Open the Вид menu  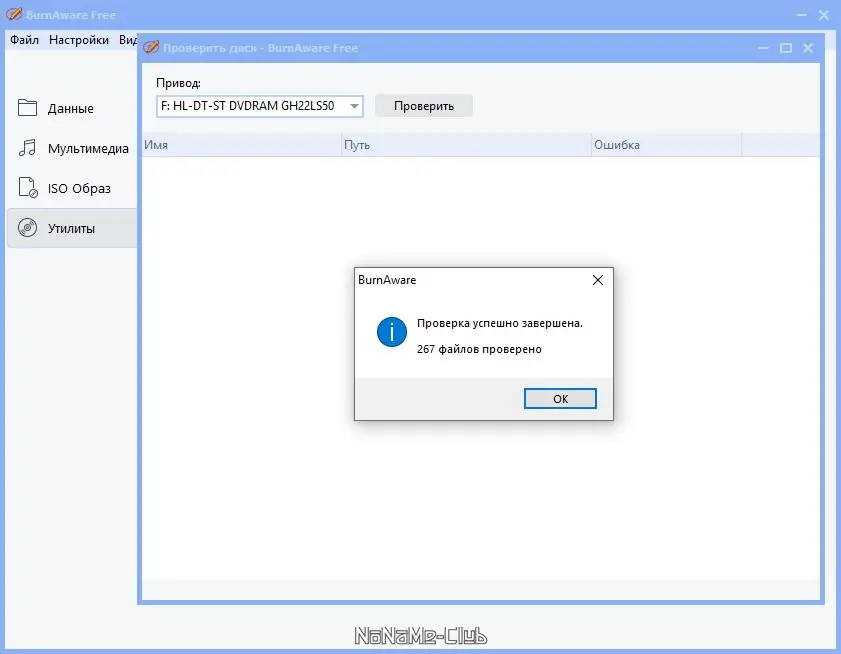pyautogui.click(x=128, y=40)
